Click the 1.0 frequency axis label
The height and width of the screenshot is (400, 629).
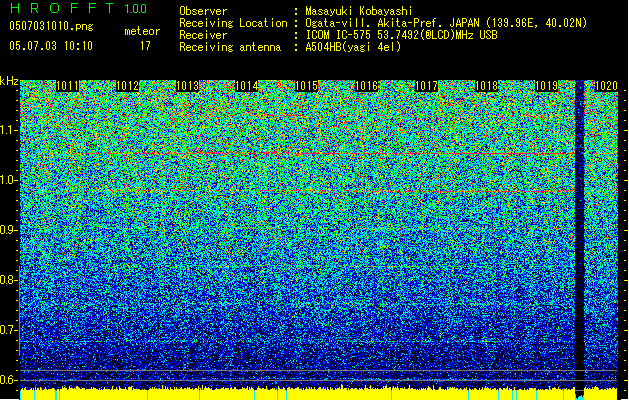tap(8, 181)
